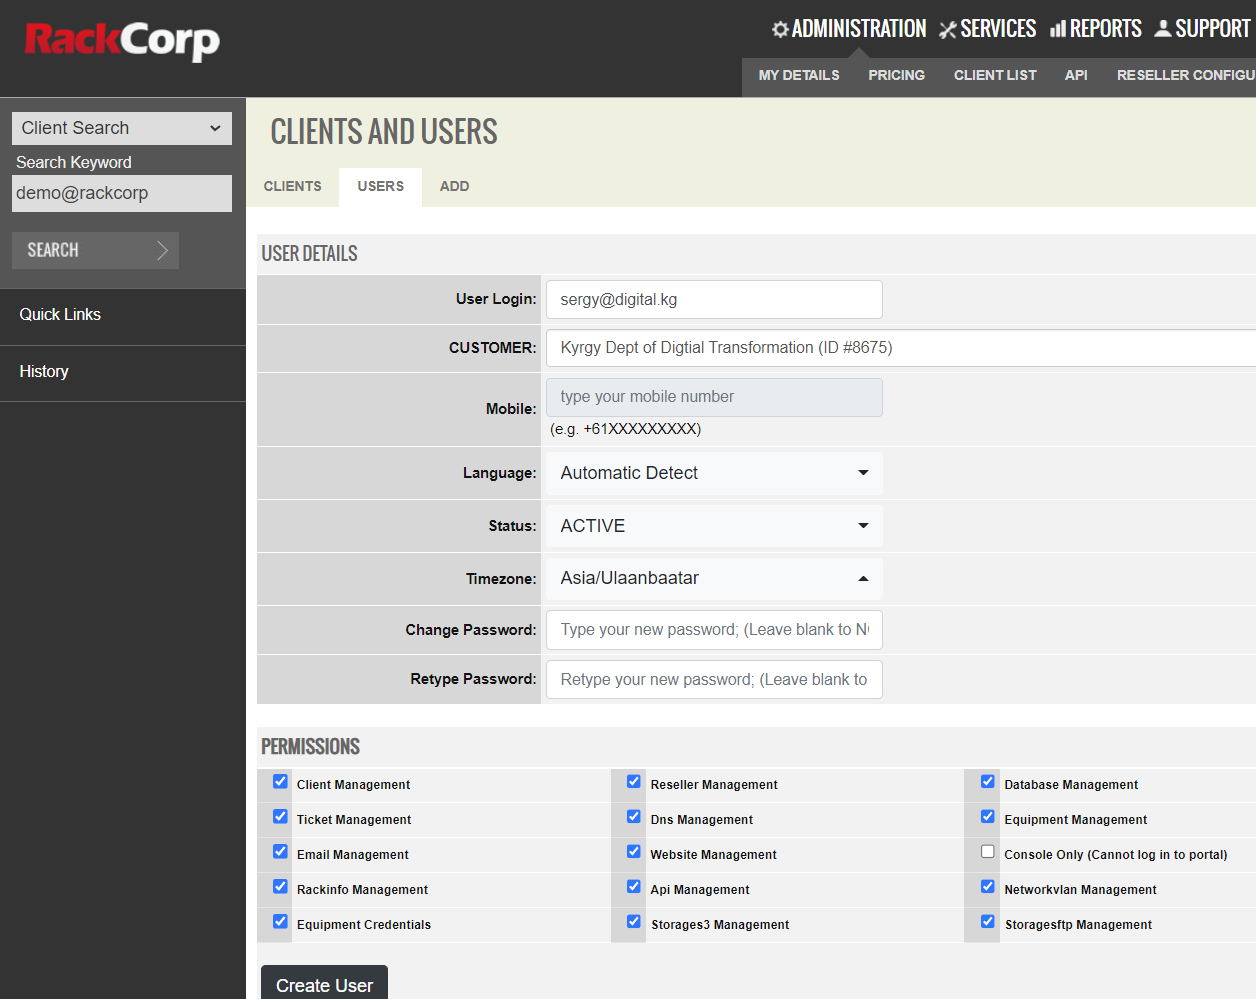Click the arrow icon on Search button
1256x999 pixels.
point(163,250)
